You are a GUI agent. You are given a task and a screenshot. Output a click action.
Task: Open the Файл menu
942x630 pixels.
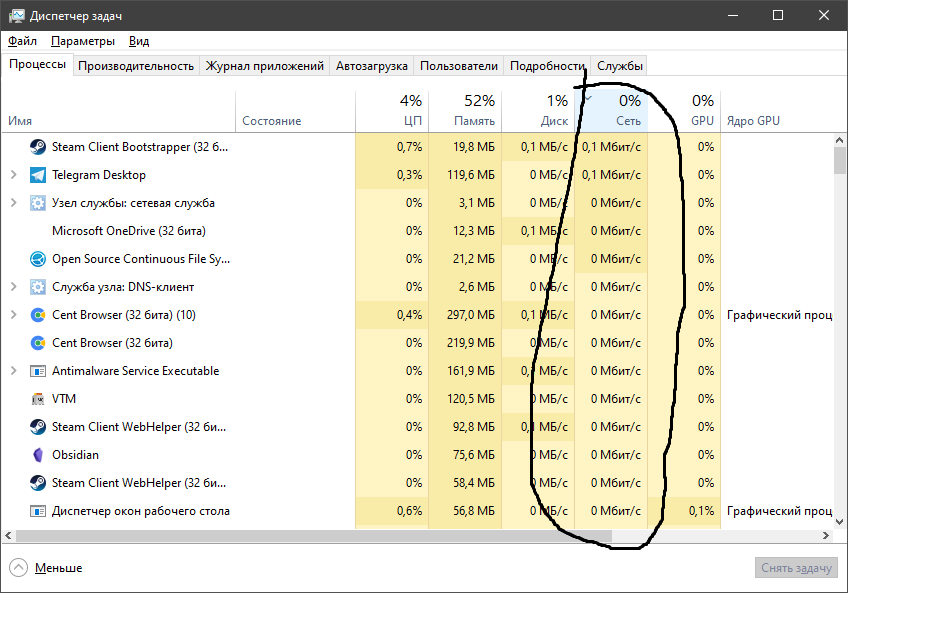point(22,41)
